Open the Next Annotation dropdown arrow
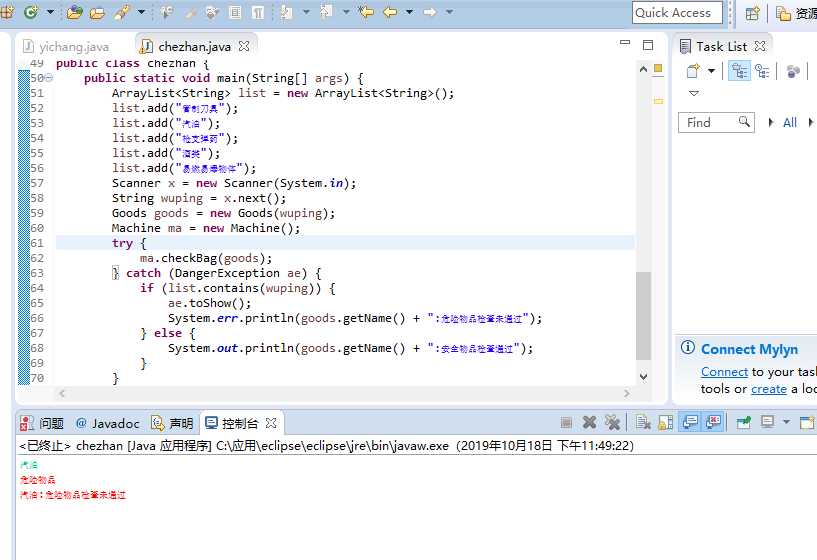The image size is (817, 560). [x=306, y=11]
